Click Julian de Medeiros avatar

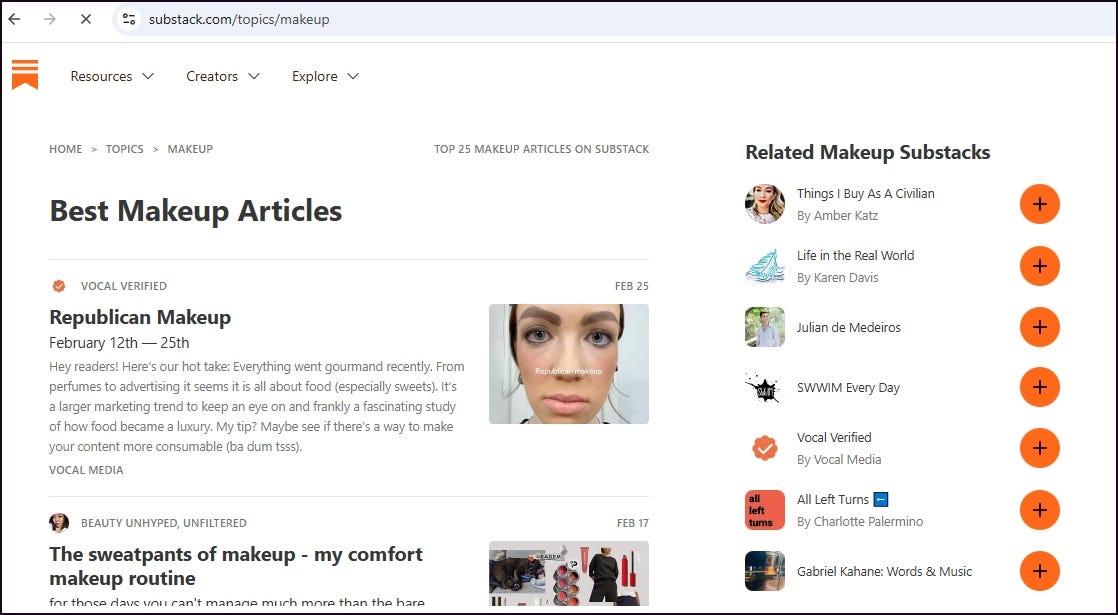(x=765, y=327)
